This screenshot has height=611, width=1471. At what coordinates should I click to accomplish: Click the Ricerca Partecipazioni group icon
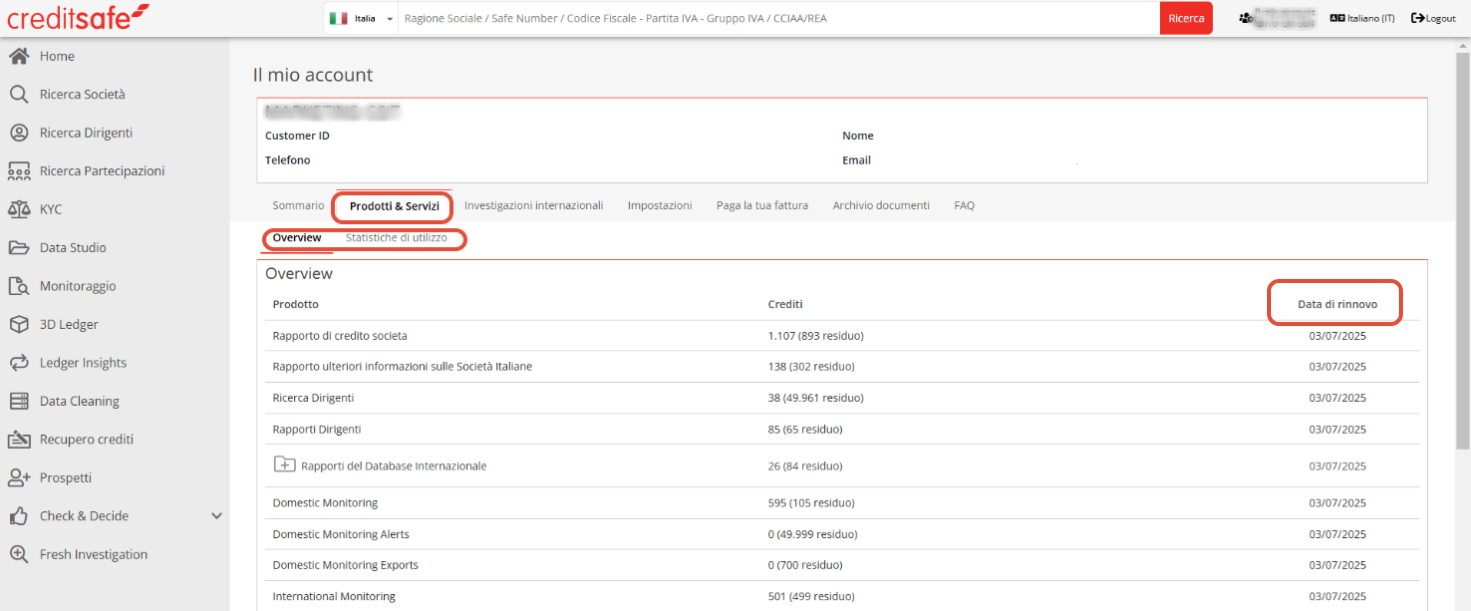pos(18,171)
